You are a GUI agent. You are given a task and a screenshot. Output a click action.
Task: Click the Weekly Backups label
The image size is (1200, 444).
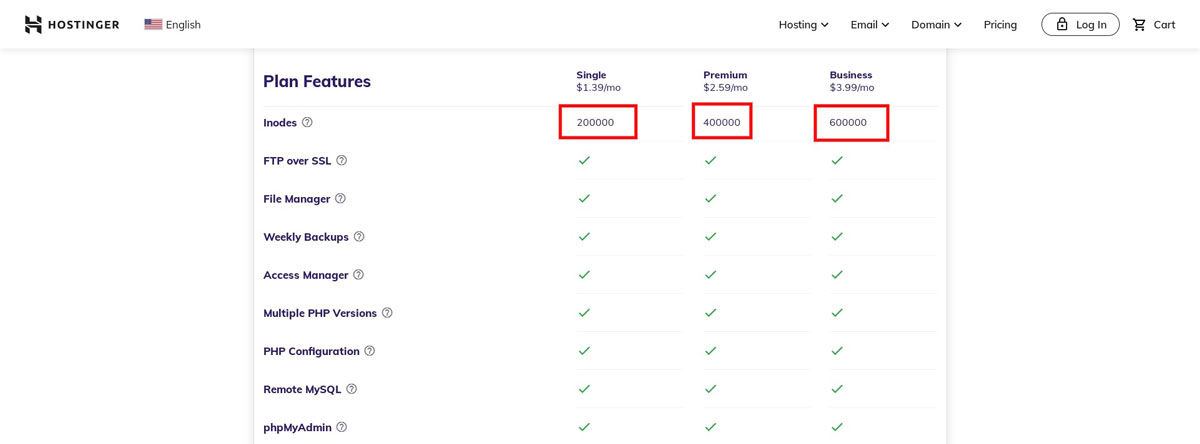306,236
